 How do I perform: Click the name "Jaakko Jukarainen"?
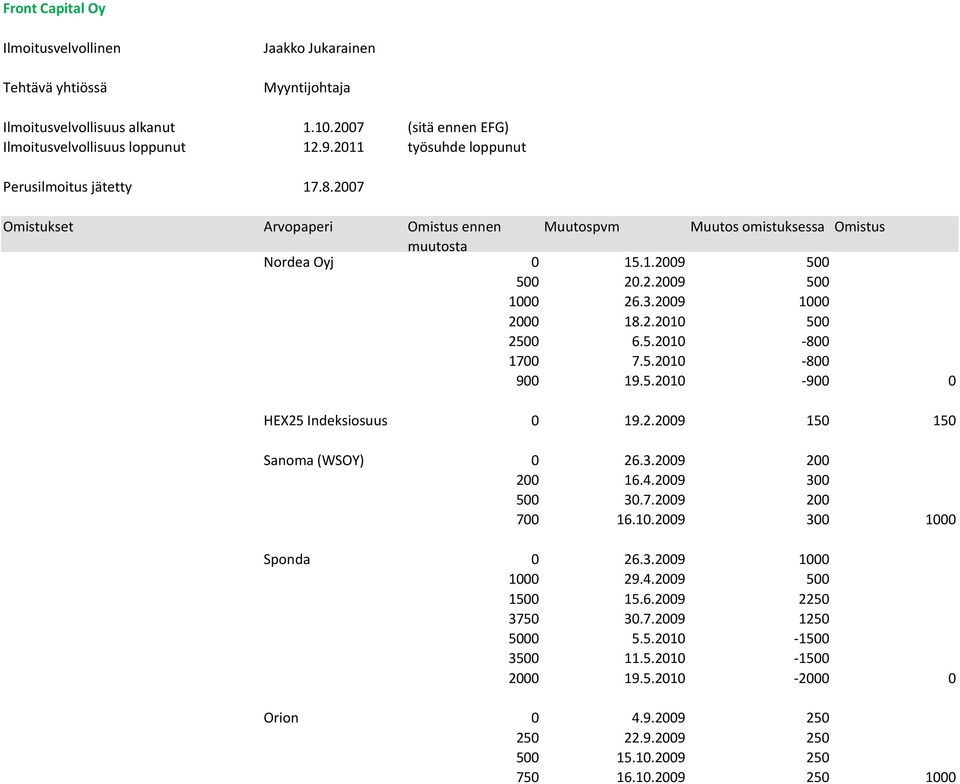coord(319,48)
